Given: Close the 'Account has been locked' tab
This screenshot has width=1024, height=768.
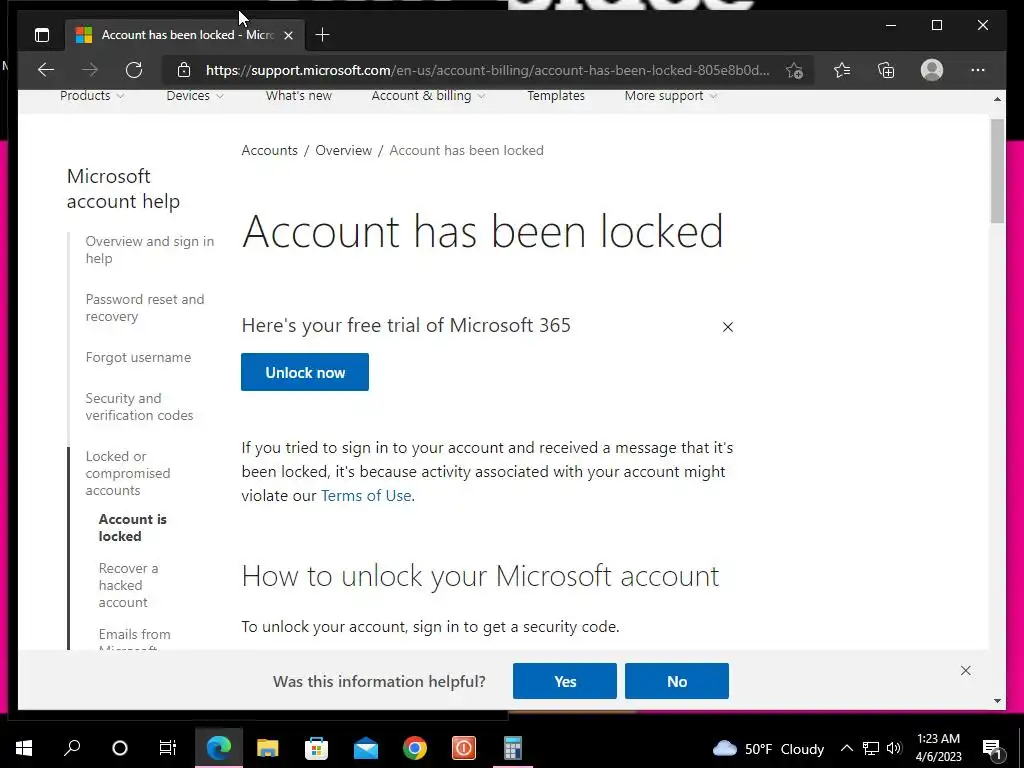Looking at the screenshot, I should 289,35.
